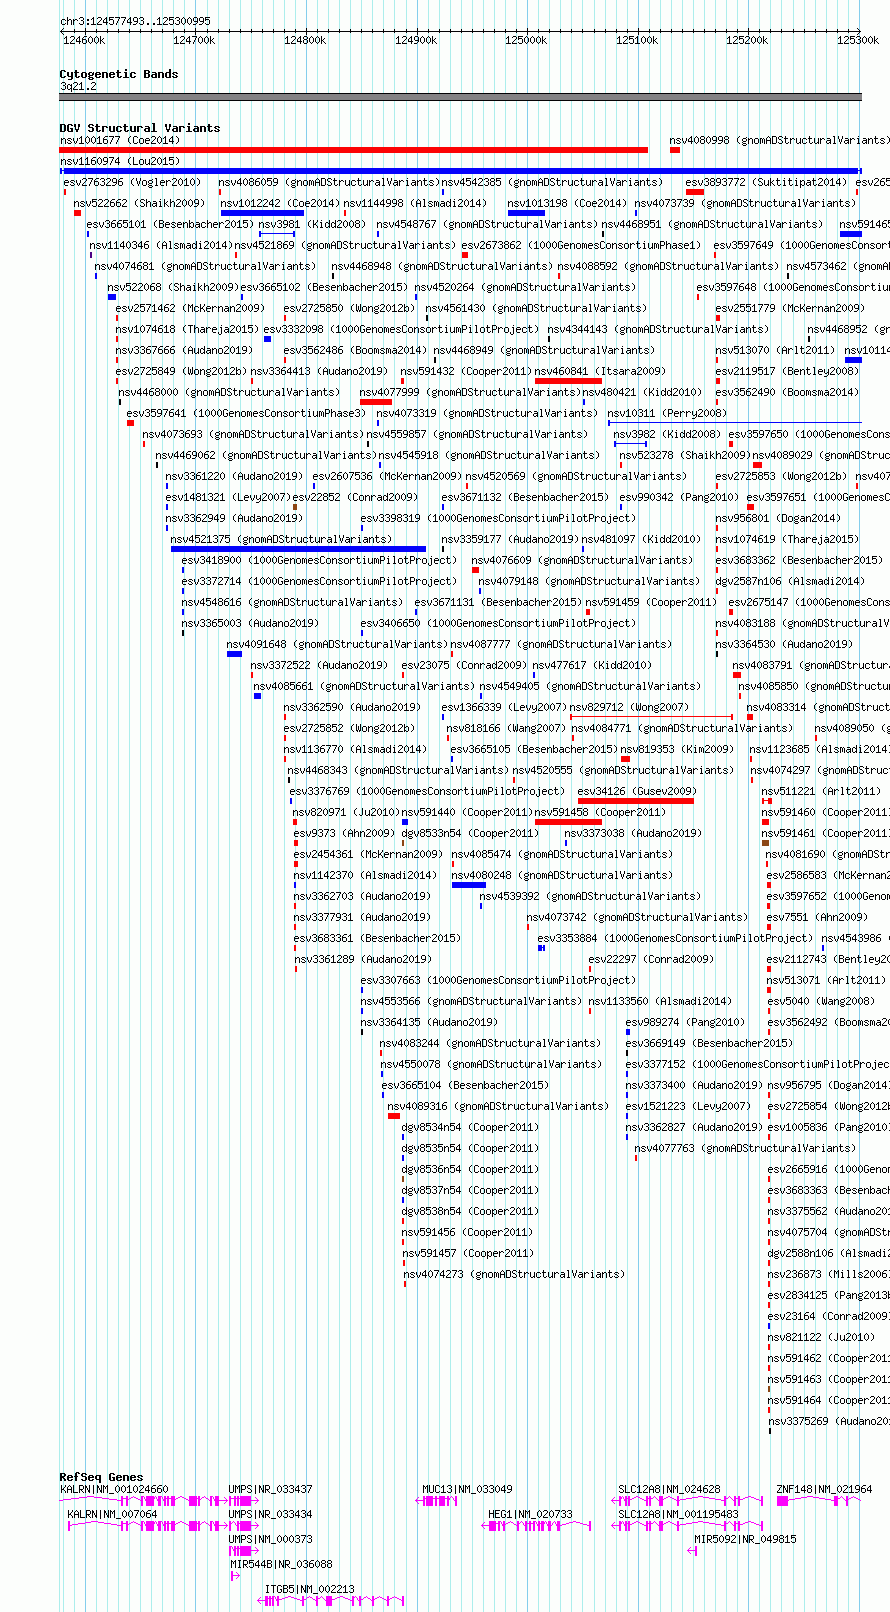Click variant label esv989274 (Pang2010)

pyautogui.click(x=686, y=1022)
